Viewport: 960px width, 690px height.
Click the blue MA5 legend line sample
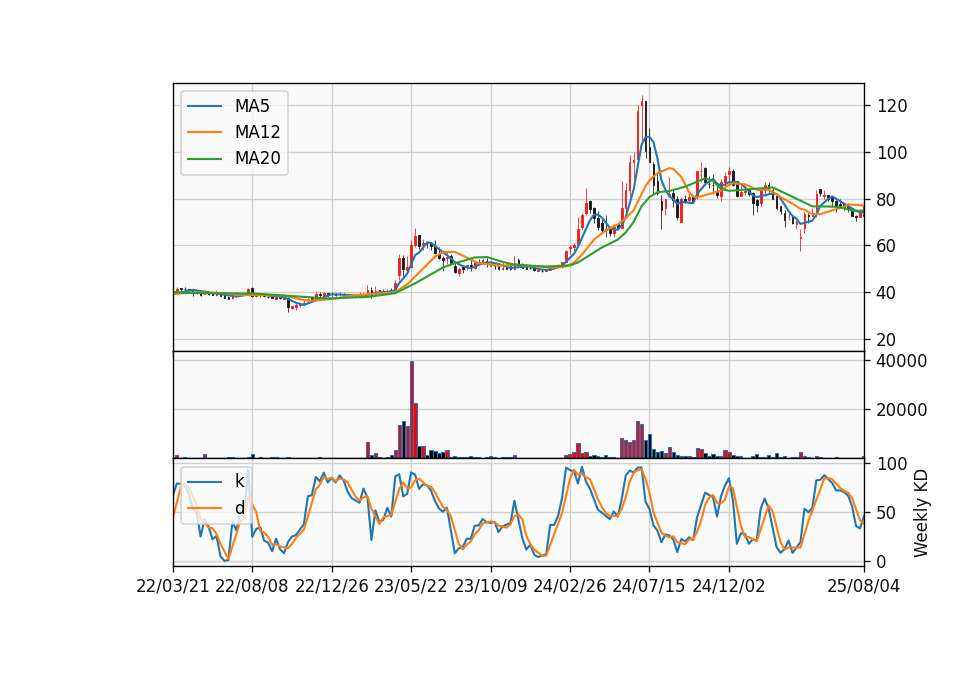tap(204, 107)
